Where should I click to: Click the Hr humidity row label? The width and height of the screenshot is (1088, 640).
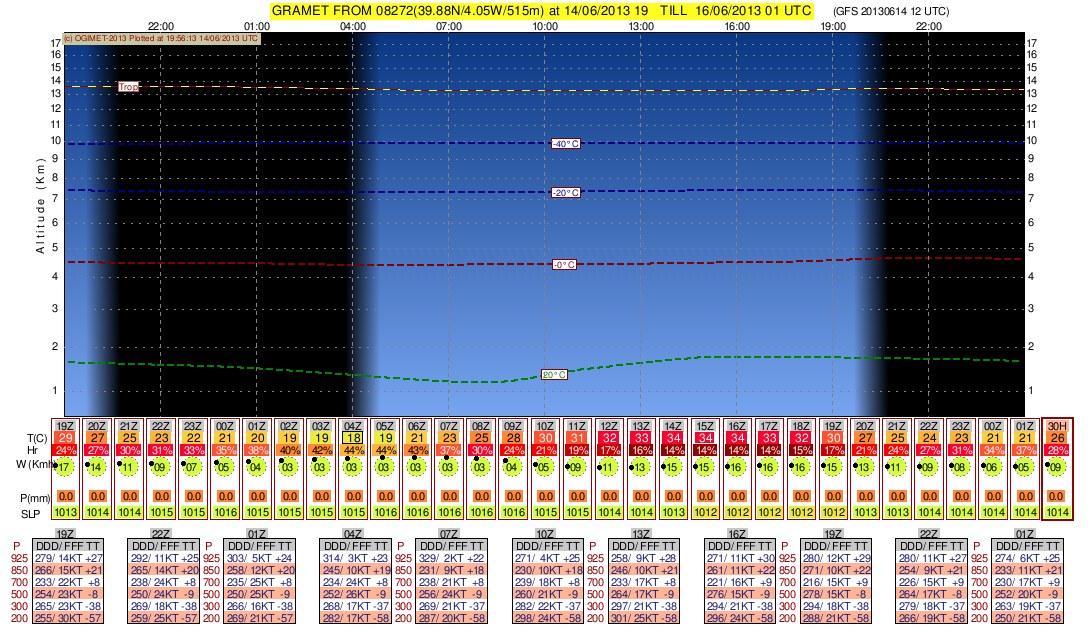tap(32, 450)
